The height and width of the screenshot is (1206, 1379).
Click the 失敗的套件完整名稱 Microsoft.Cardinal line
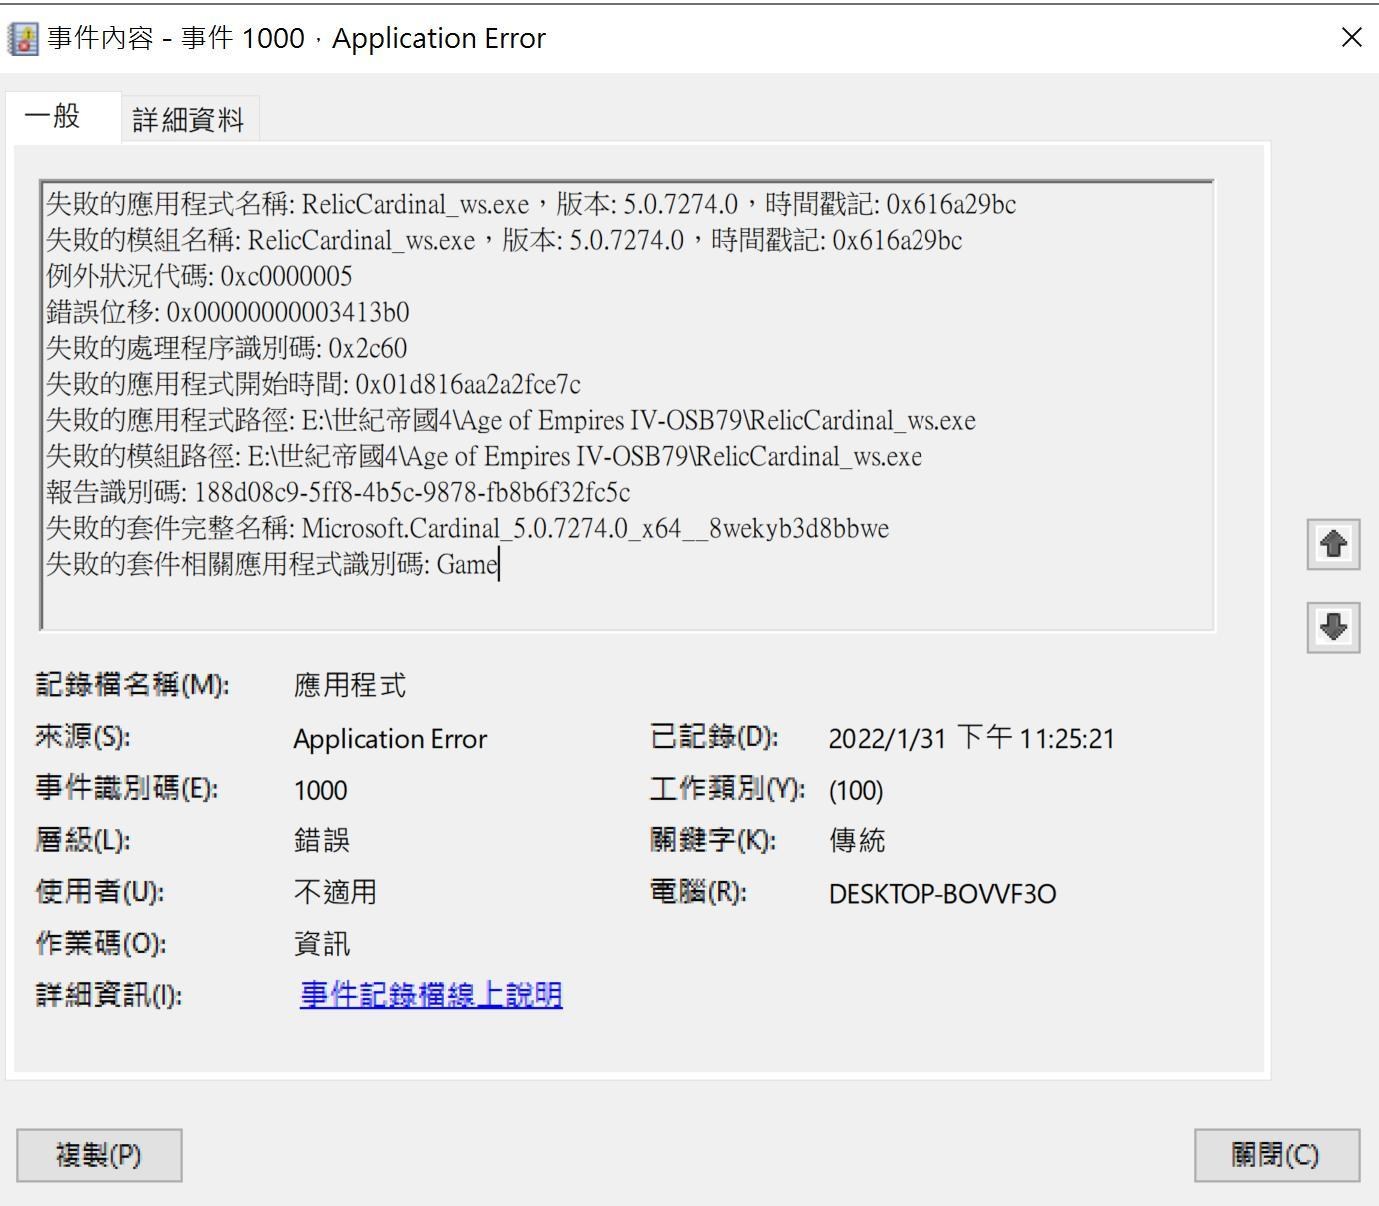(x=467, y=529)
